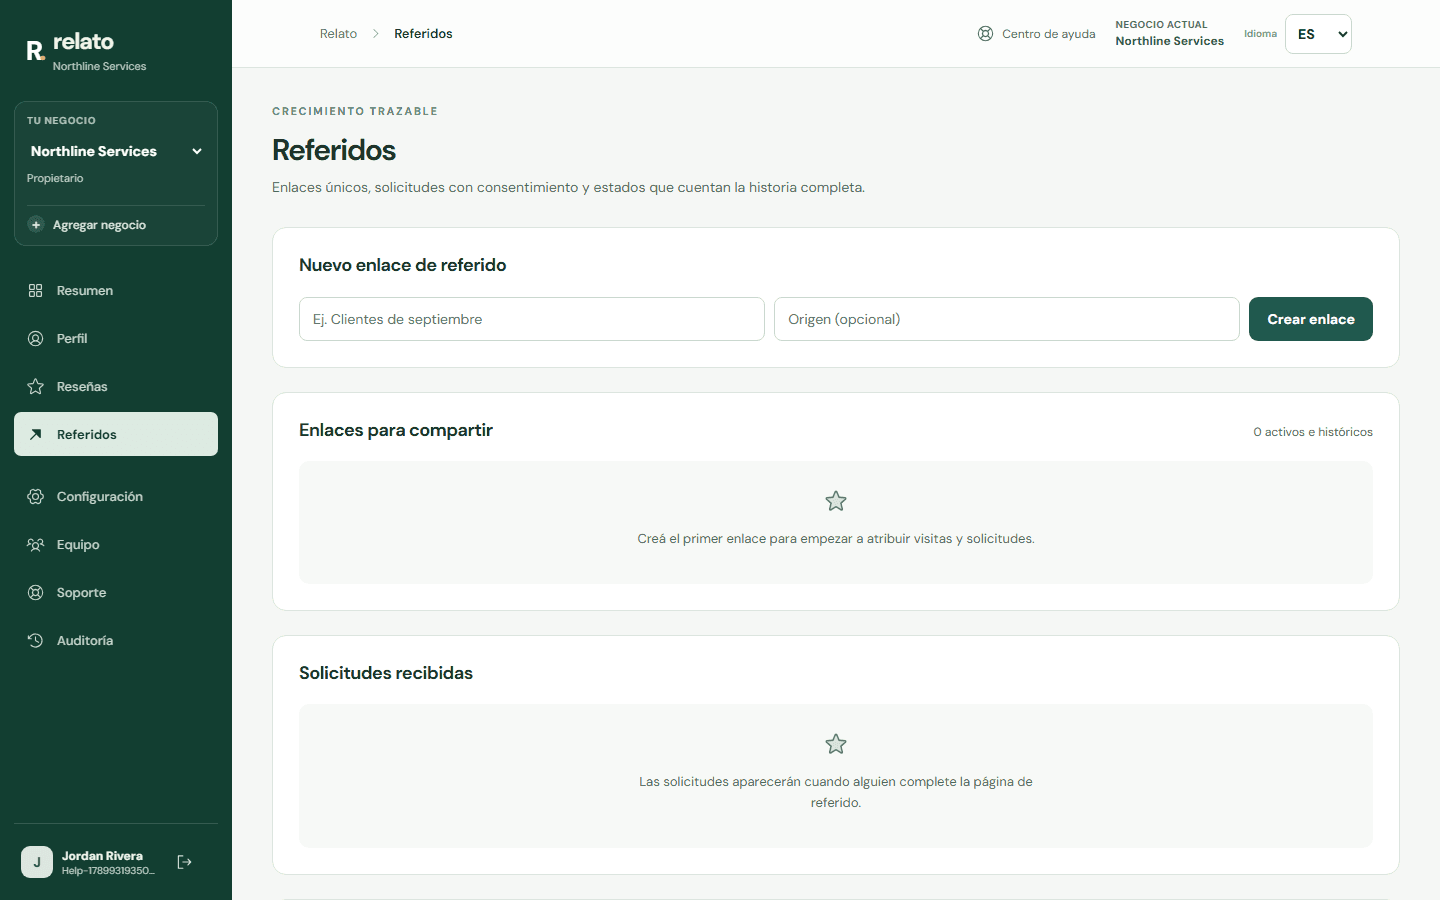The image size is (1440, 900).
Task: Click the Soporte lifebuoy icon
Action: (x=36, y=593)
